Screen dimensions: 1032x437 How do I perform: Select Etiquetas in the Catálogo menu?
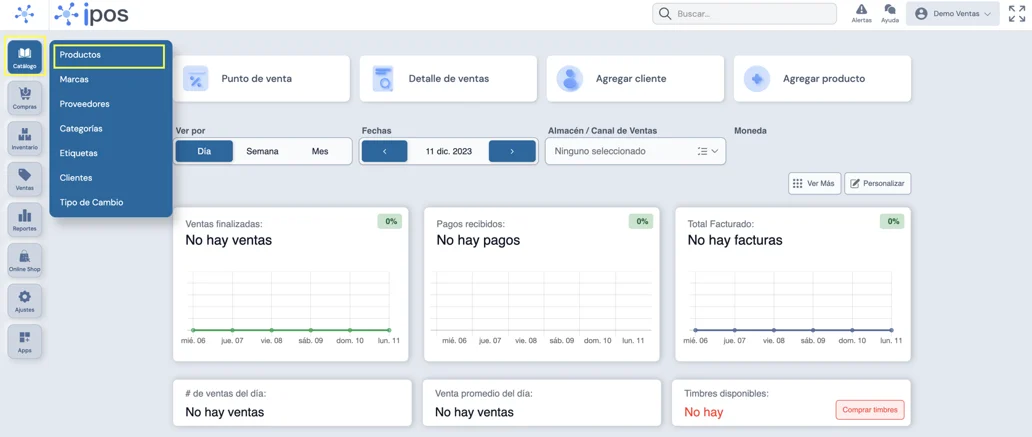(78, 153)
